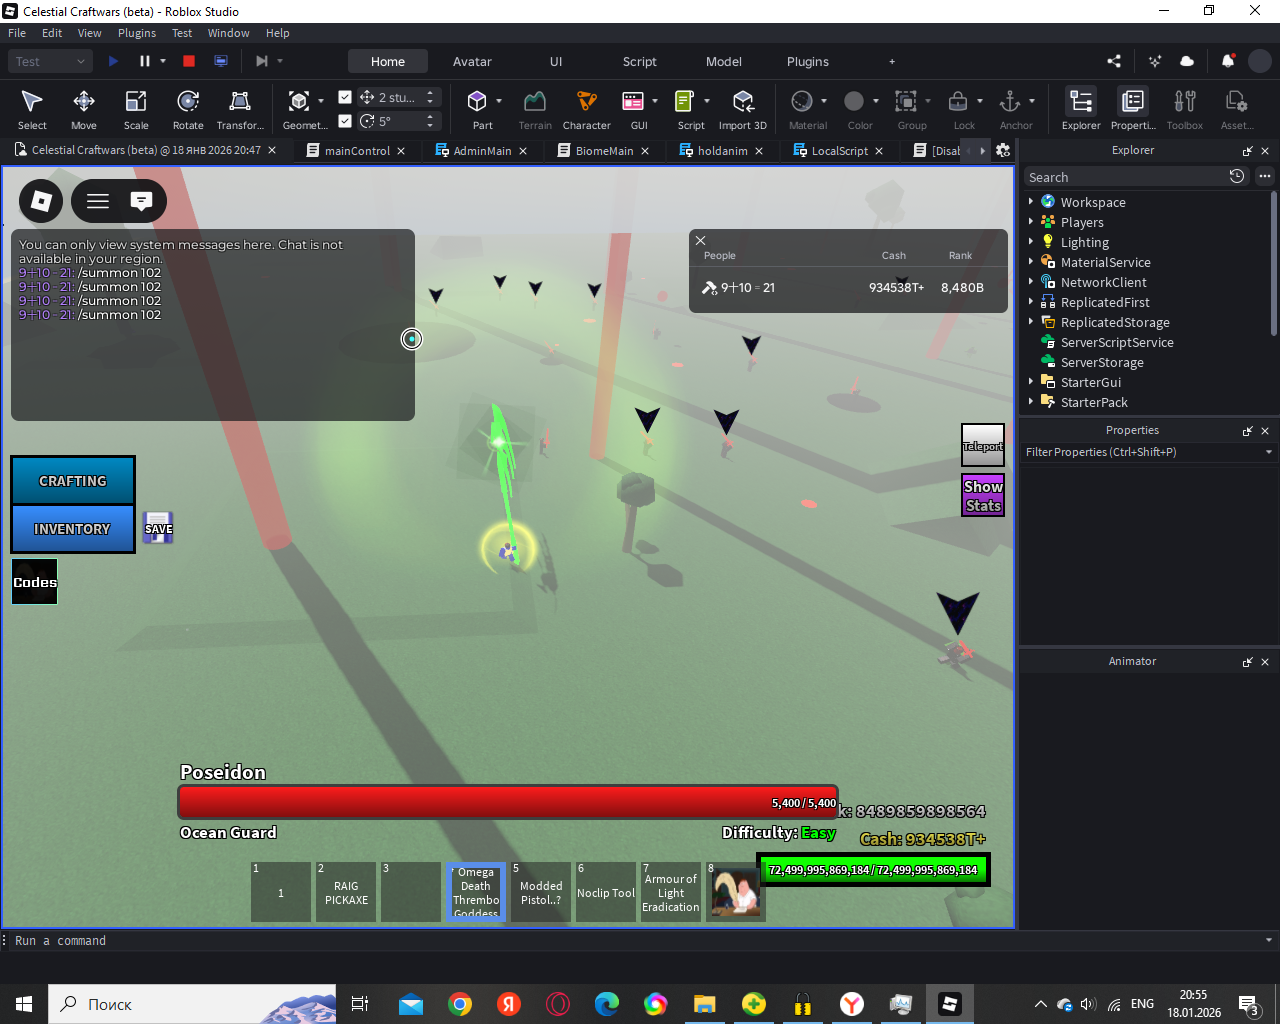Open the Roblox menu icon in viewport

(41, 201)
